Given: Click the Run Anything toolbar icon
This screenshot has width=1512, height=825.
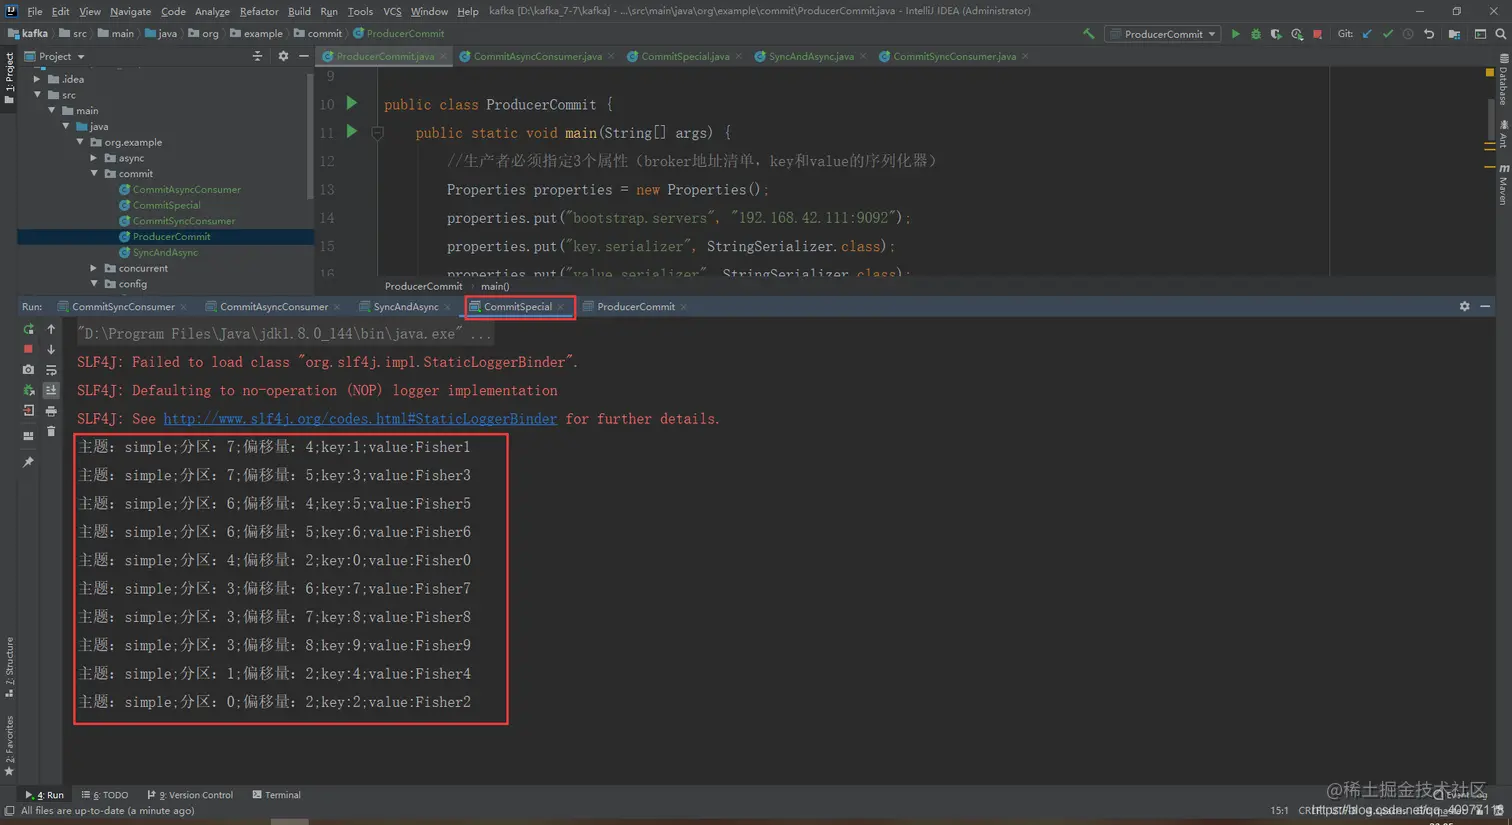Looking at the screenshot, I should click(x=1480, y=34).
